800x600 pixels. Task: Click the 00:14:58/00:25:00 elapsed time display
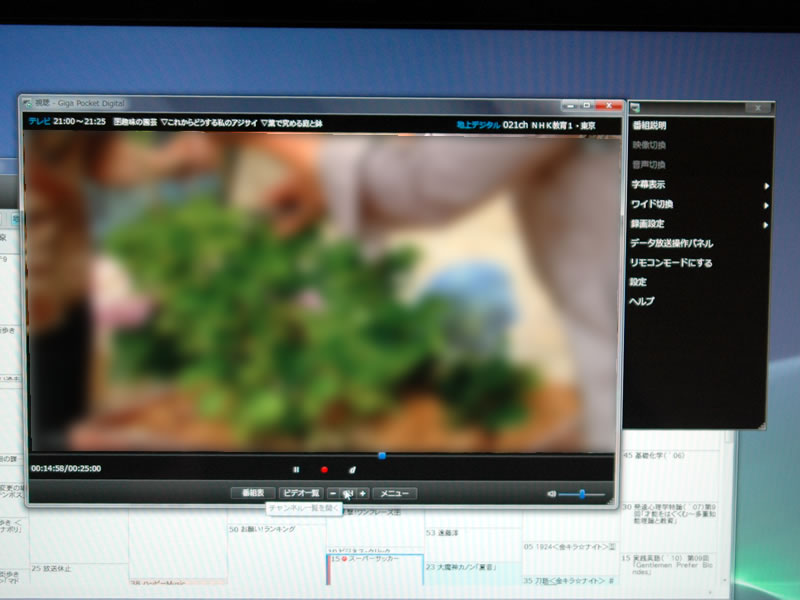[66, 468]
